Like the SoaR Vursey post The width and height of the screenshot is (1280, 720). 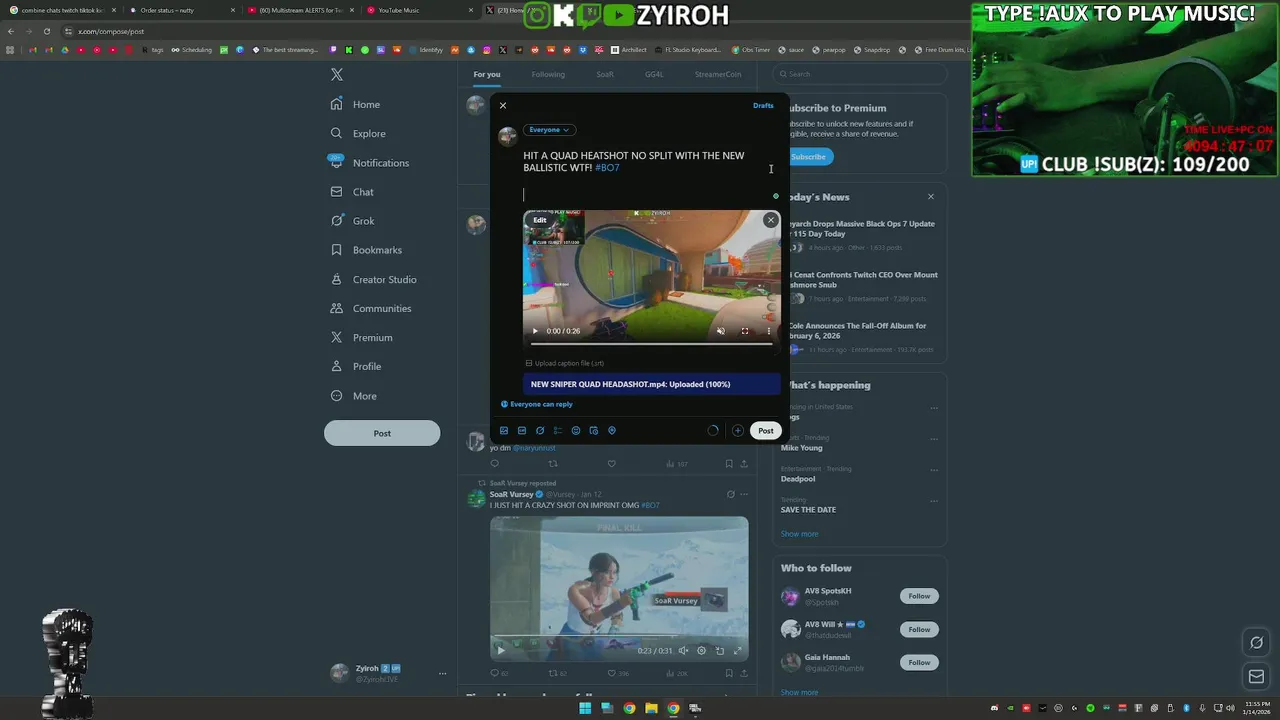[612, 673]
